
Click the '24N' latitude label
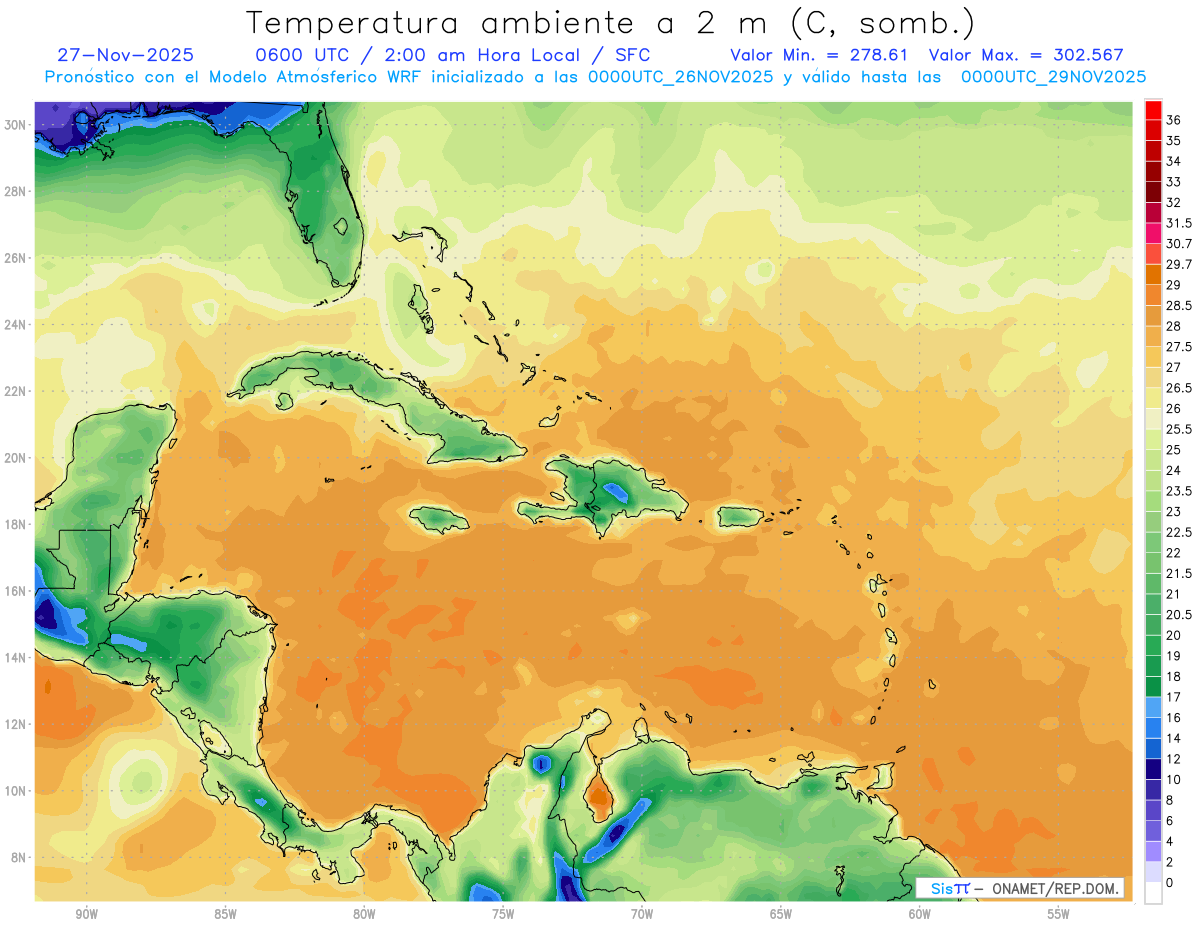coord(16,325)
